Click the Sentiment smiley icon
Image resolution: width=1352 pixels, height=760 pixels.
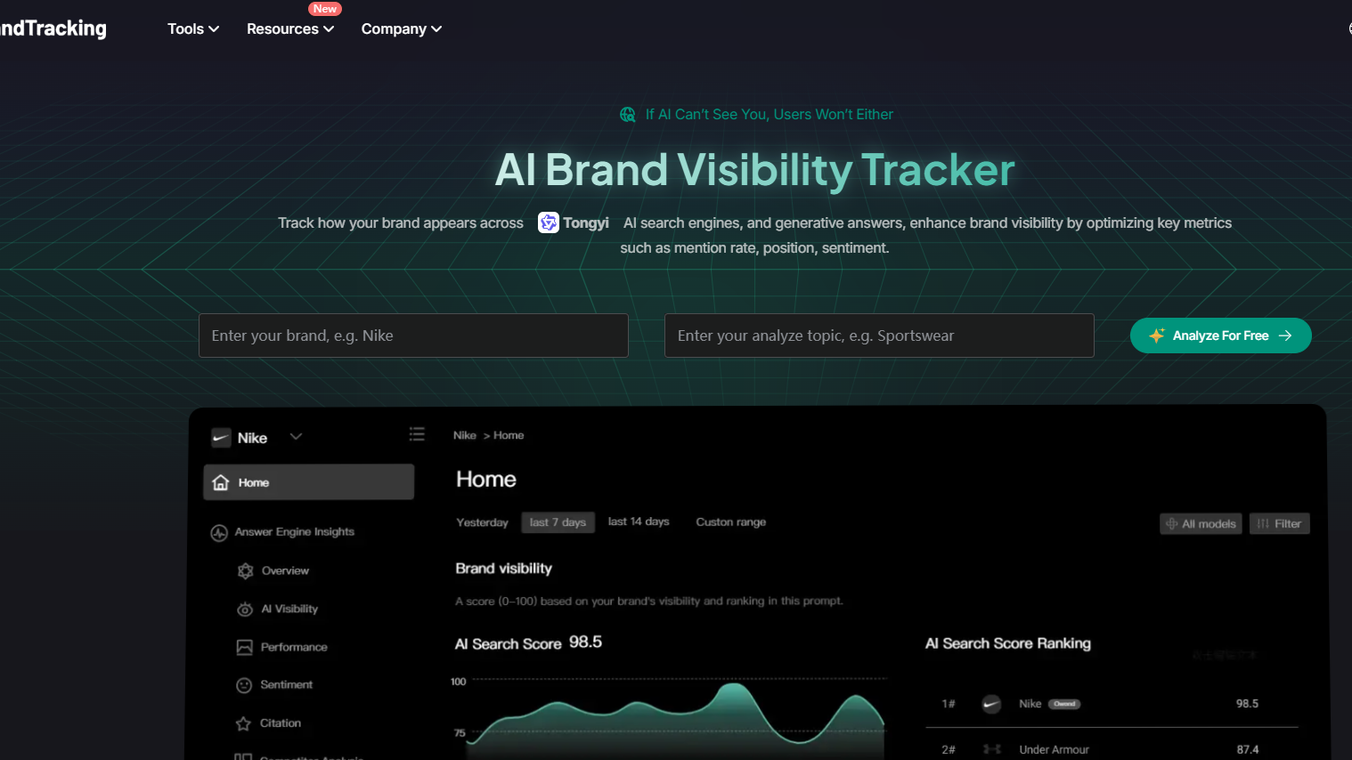pos(245,684)
